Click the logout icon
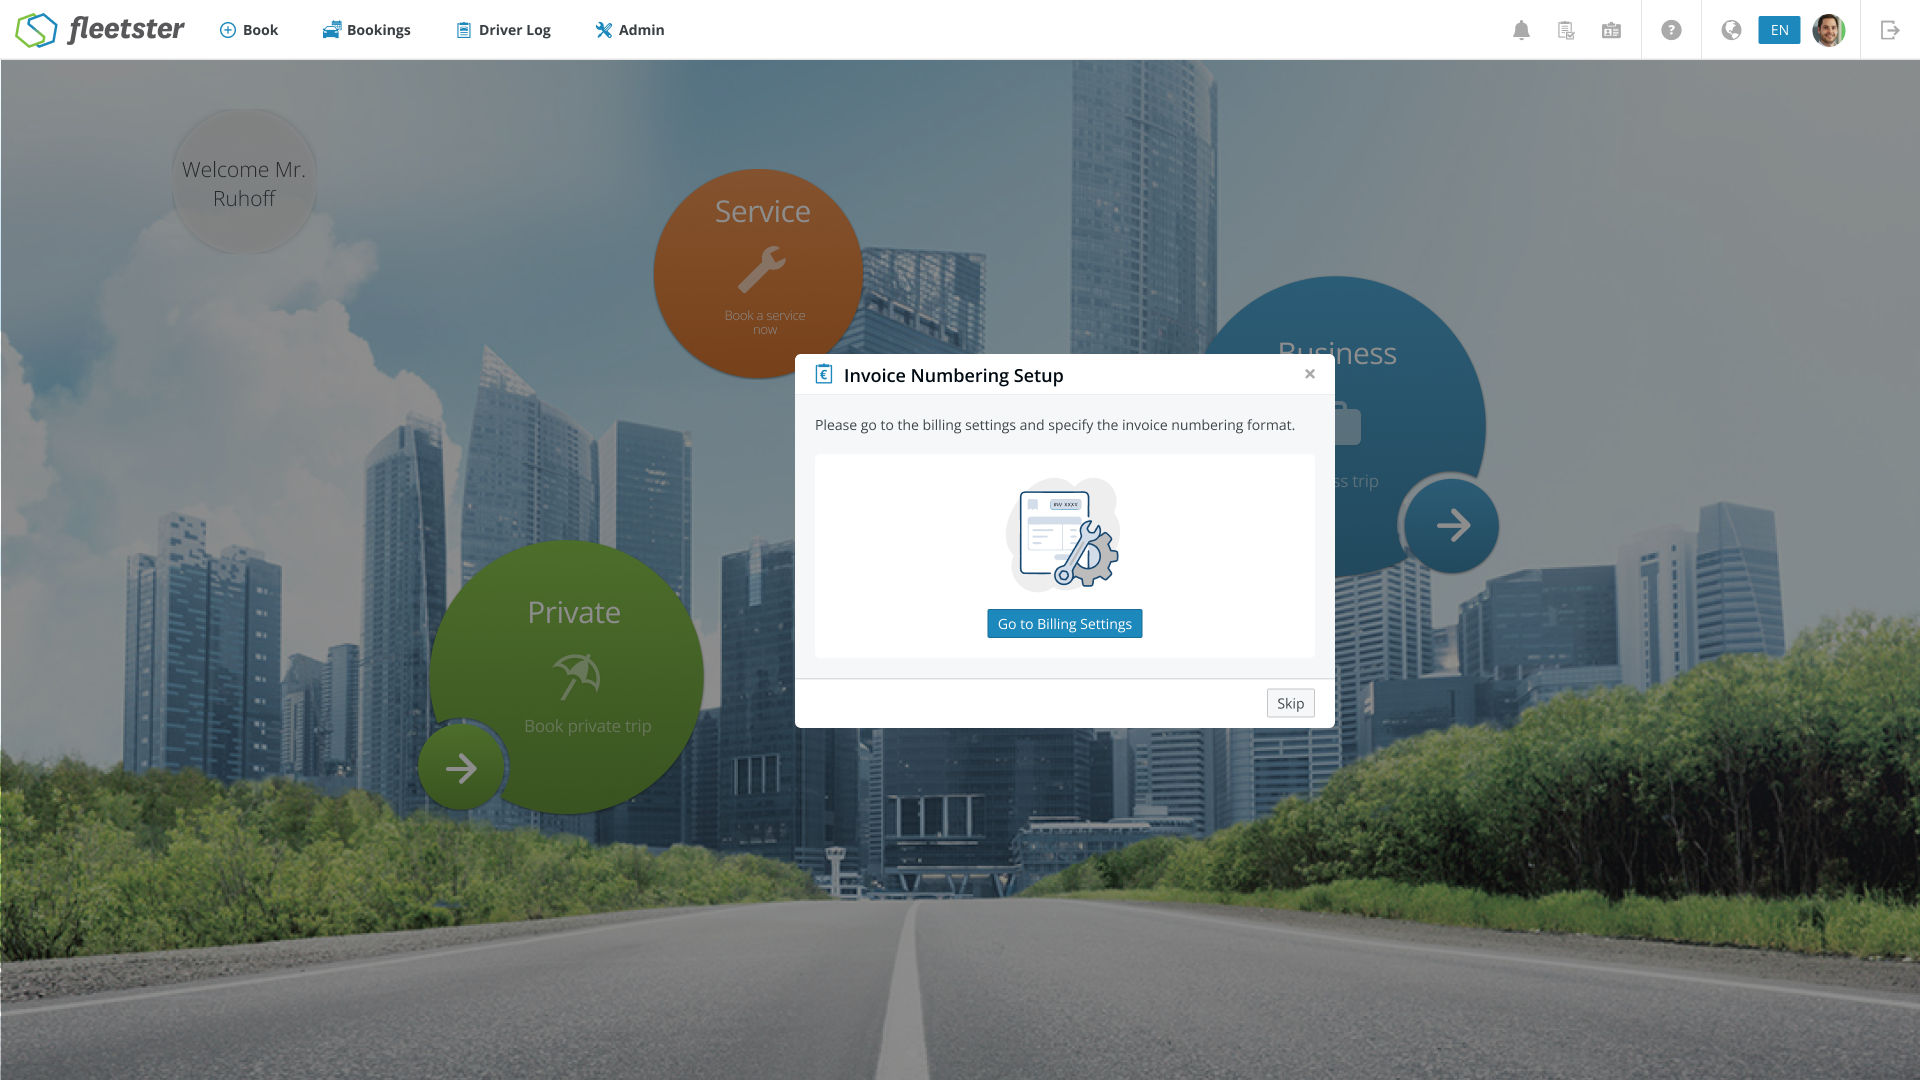Screen dimensions: 1920x1080 coord(1890,30)
